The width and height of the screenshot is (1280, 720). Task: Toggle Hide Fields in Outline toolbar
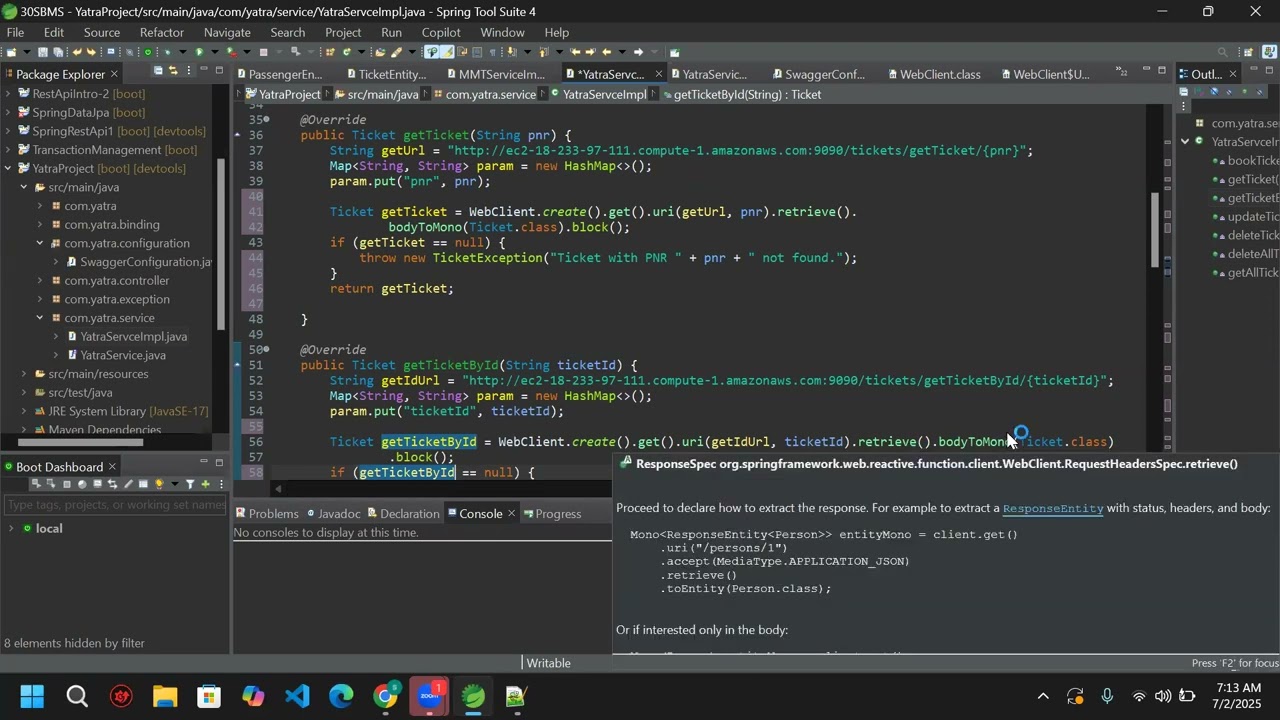click(1213, 92)
